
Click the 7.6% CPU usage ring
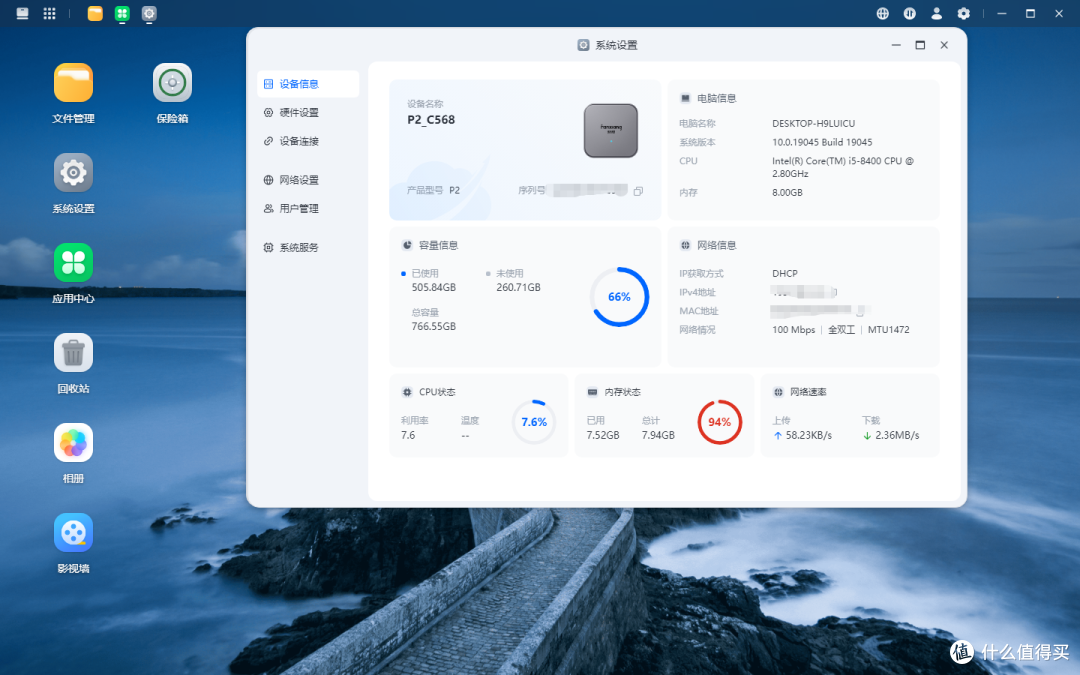click(x=534, y=422)
